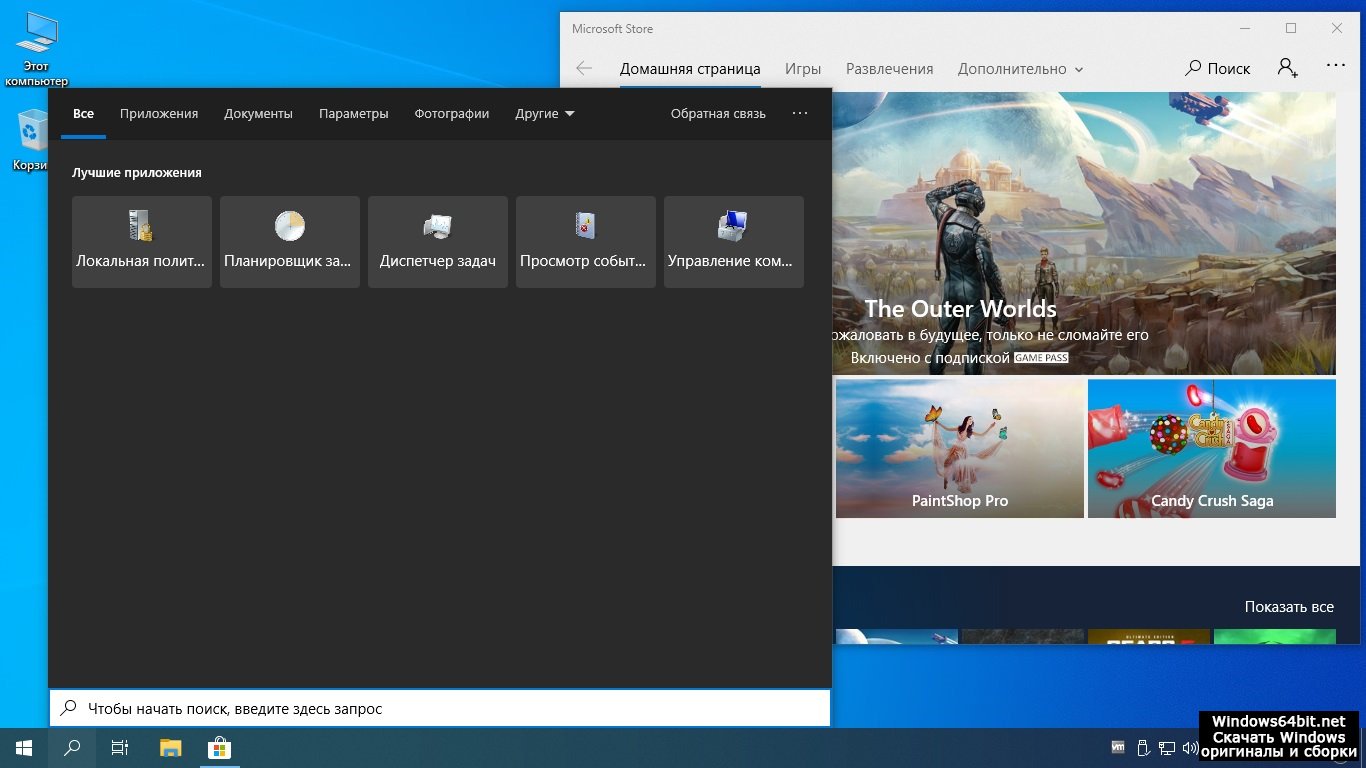This screenshot has height=768, width=1366.
Task: Click the Показать все link
Action: (x=1289, y=607)
